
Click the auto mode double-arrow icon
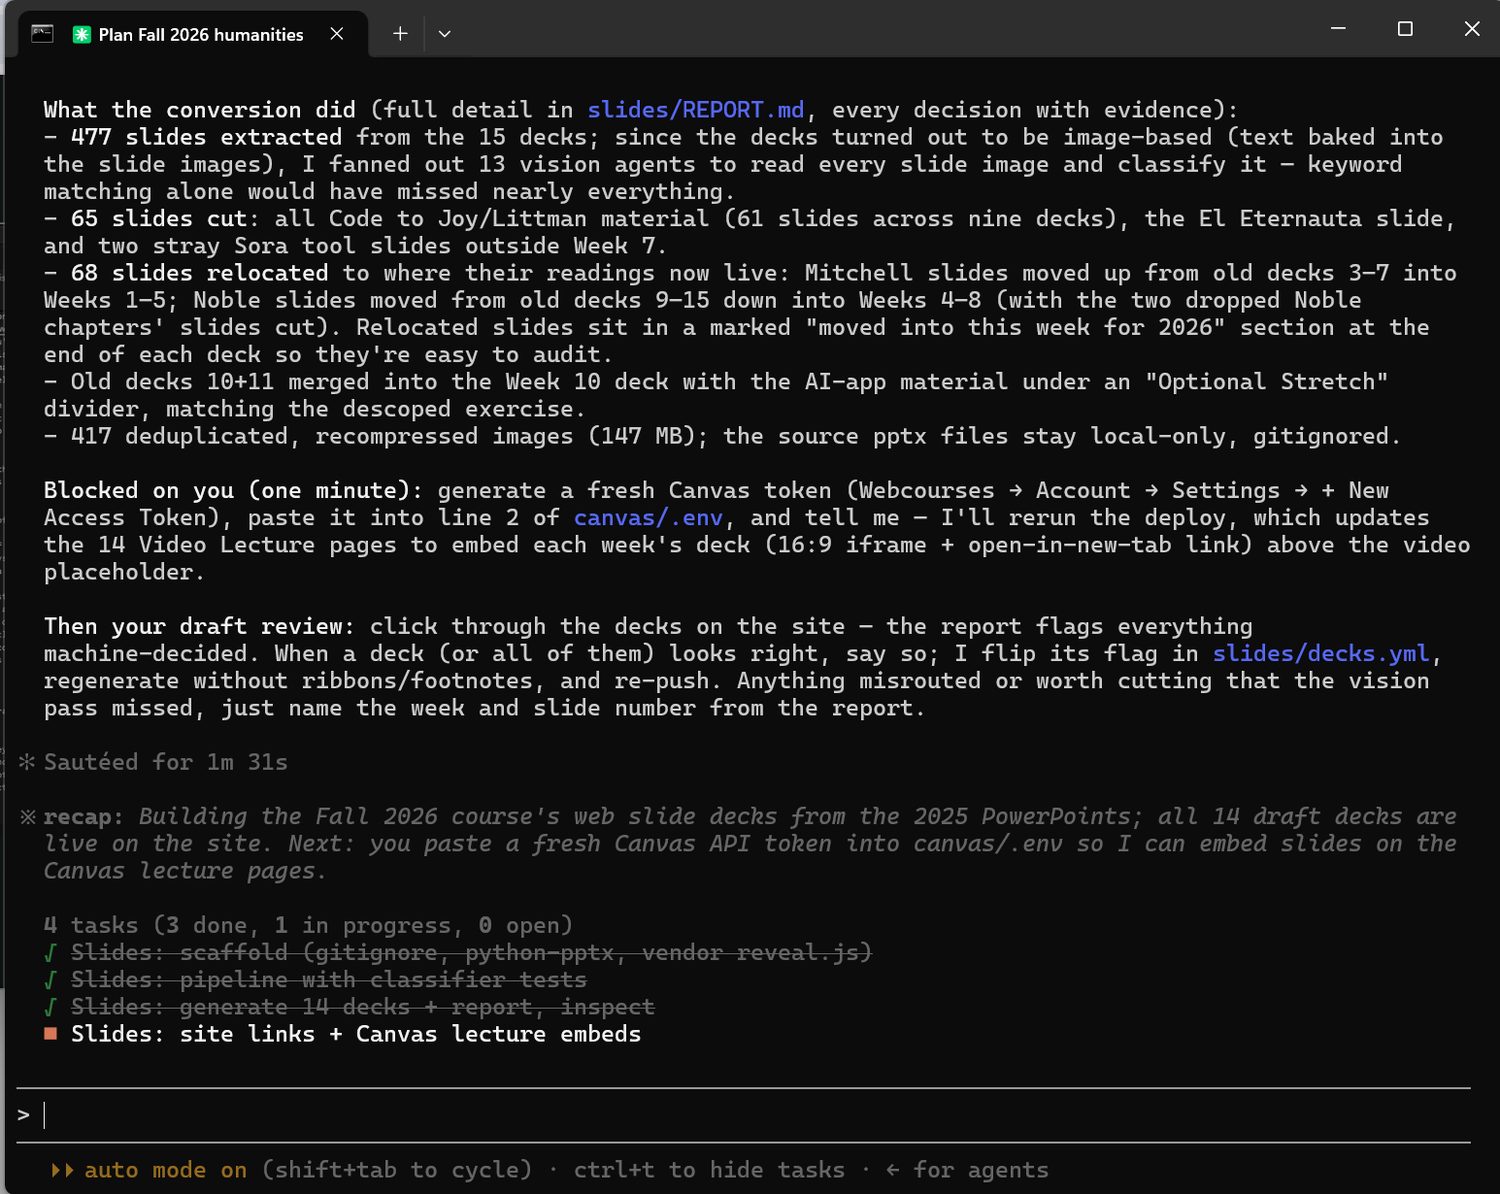pos(62,1170)
